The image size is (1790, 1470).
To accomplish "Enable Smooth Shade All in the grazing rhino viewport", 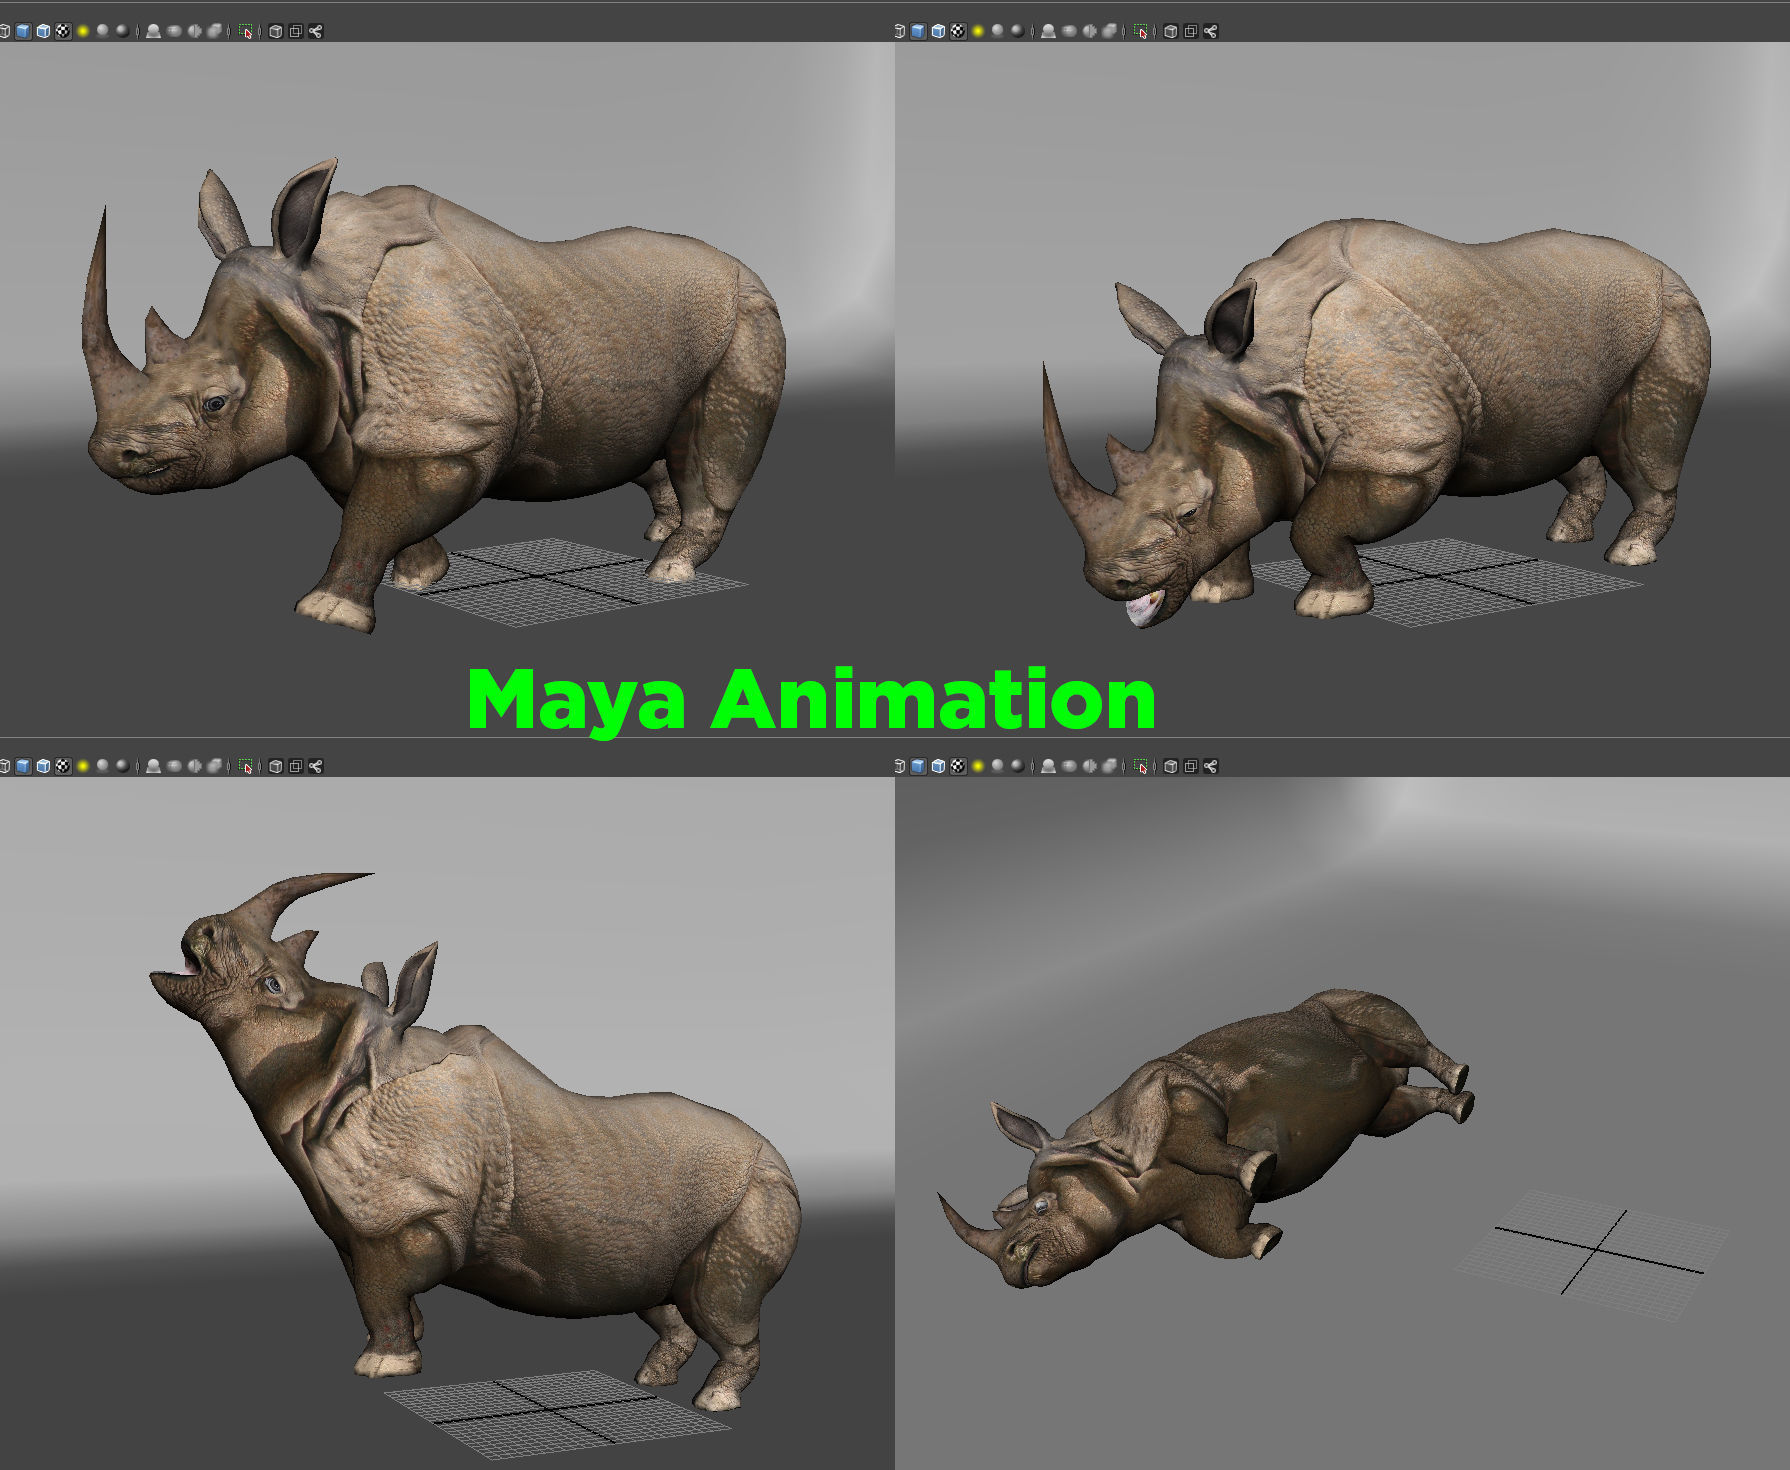I will point(918,31).
